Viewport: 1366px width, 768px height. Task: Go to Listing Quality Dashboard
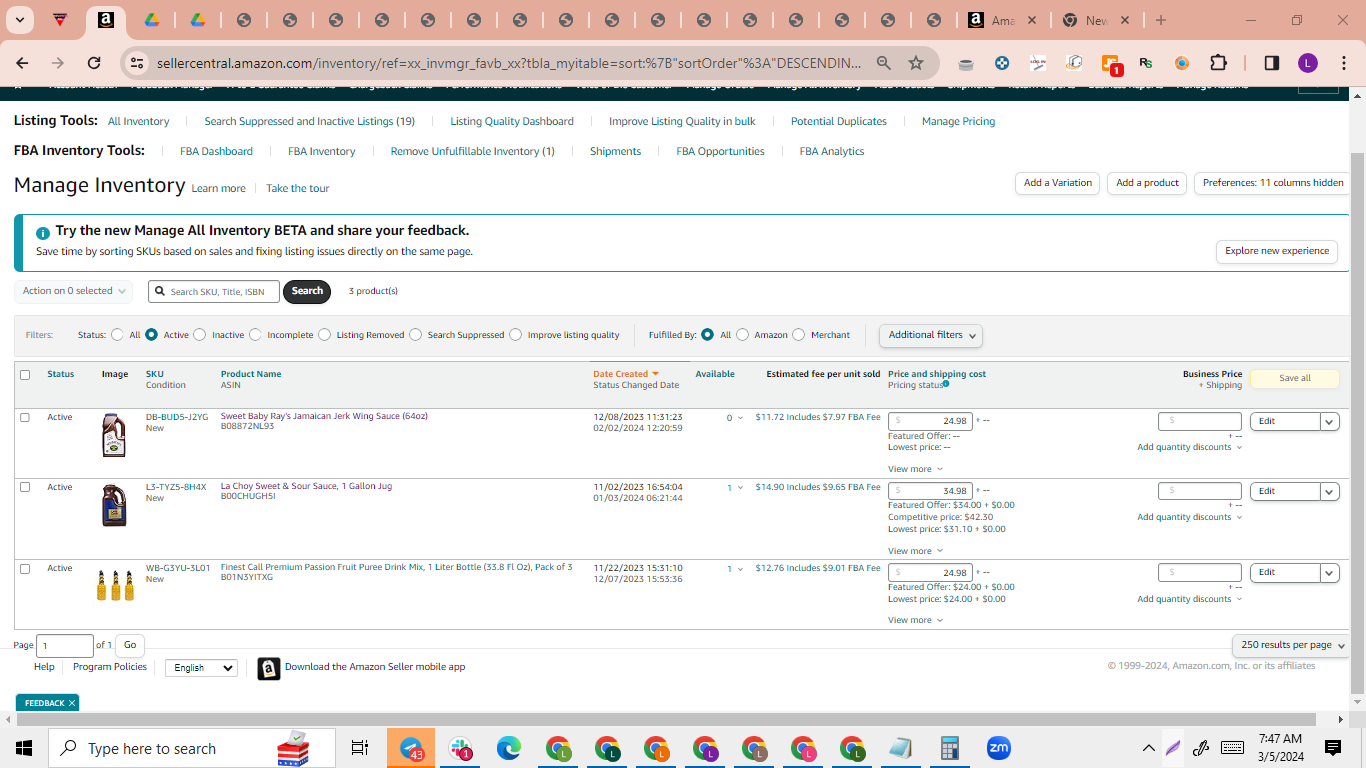[x=512, y=121]
